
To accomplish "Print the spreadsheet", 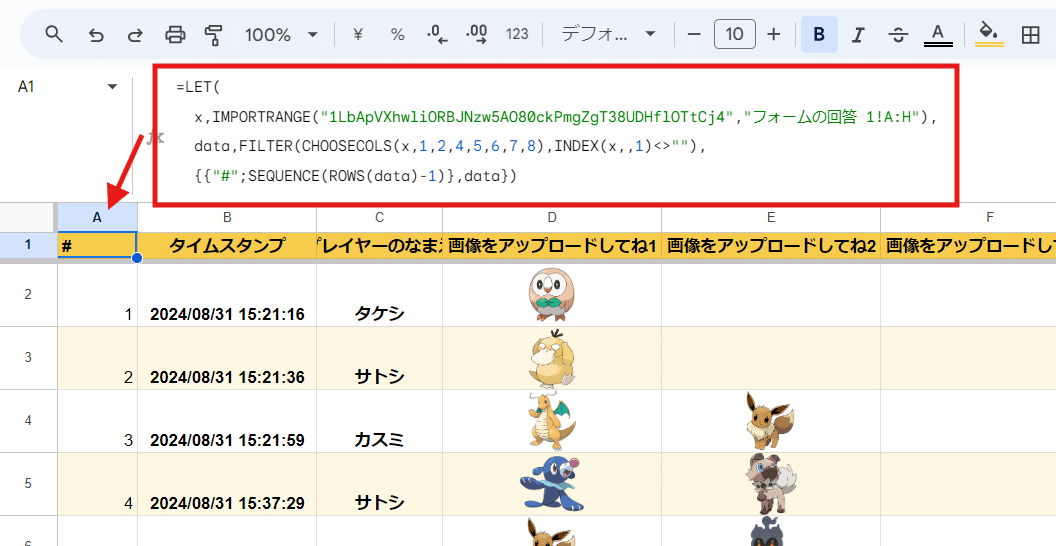I will pos(175,34).
